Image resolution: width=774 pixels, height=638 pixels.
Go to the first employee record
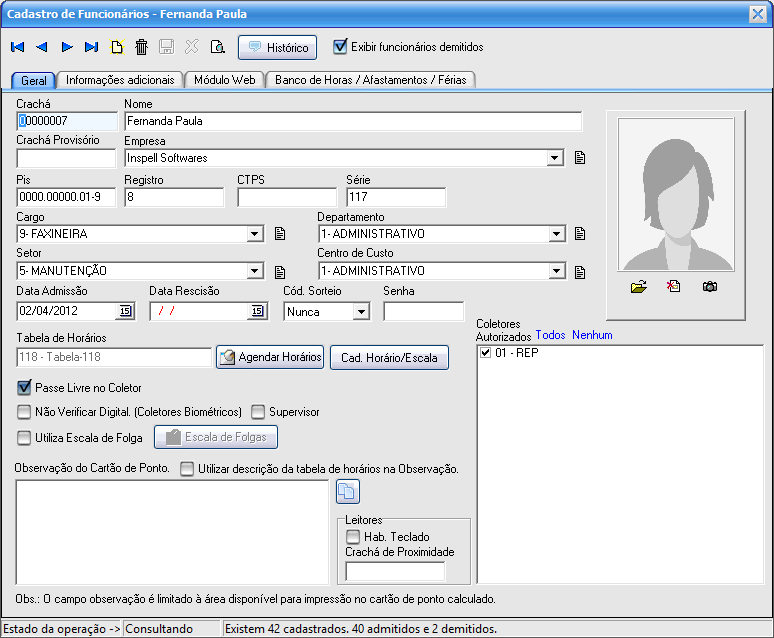tap(18, 47)
